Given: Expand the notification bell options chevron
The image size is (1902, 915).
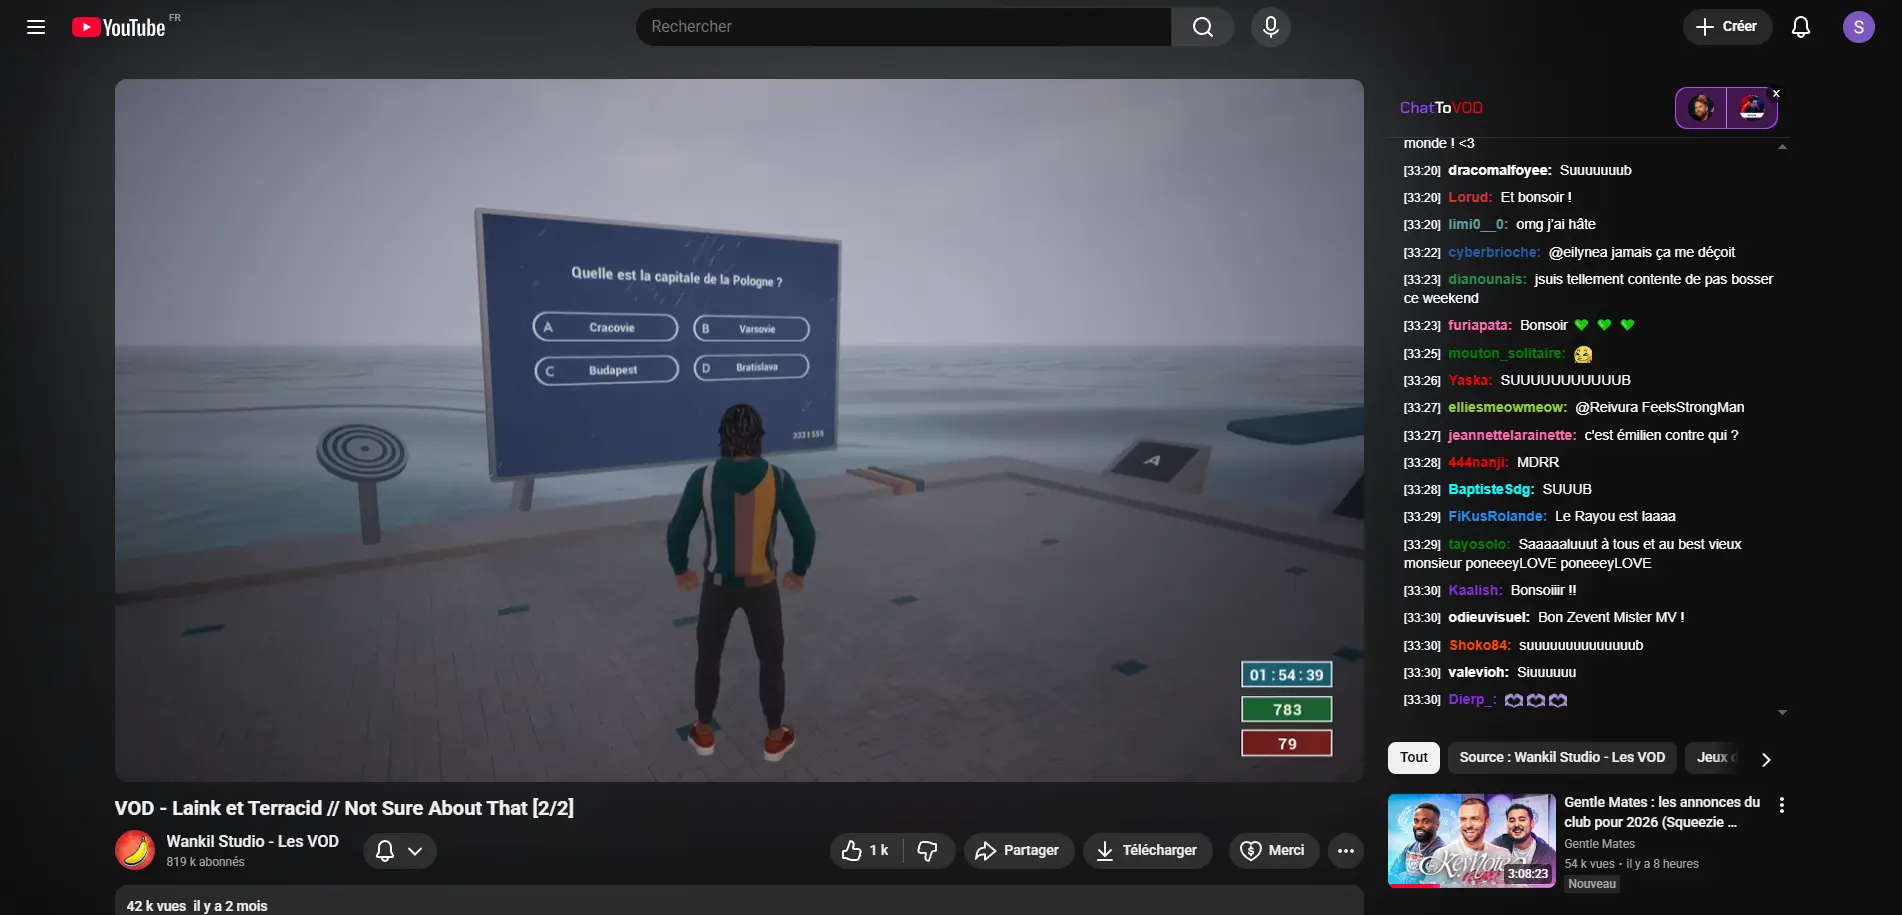Looking at the screenshot, I should [414, 851].
